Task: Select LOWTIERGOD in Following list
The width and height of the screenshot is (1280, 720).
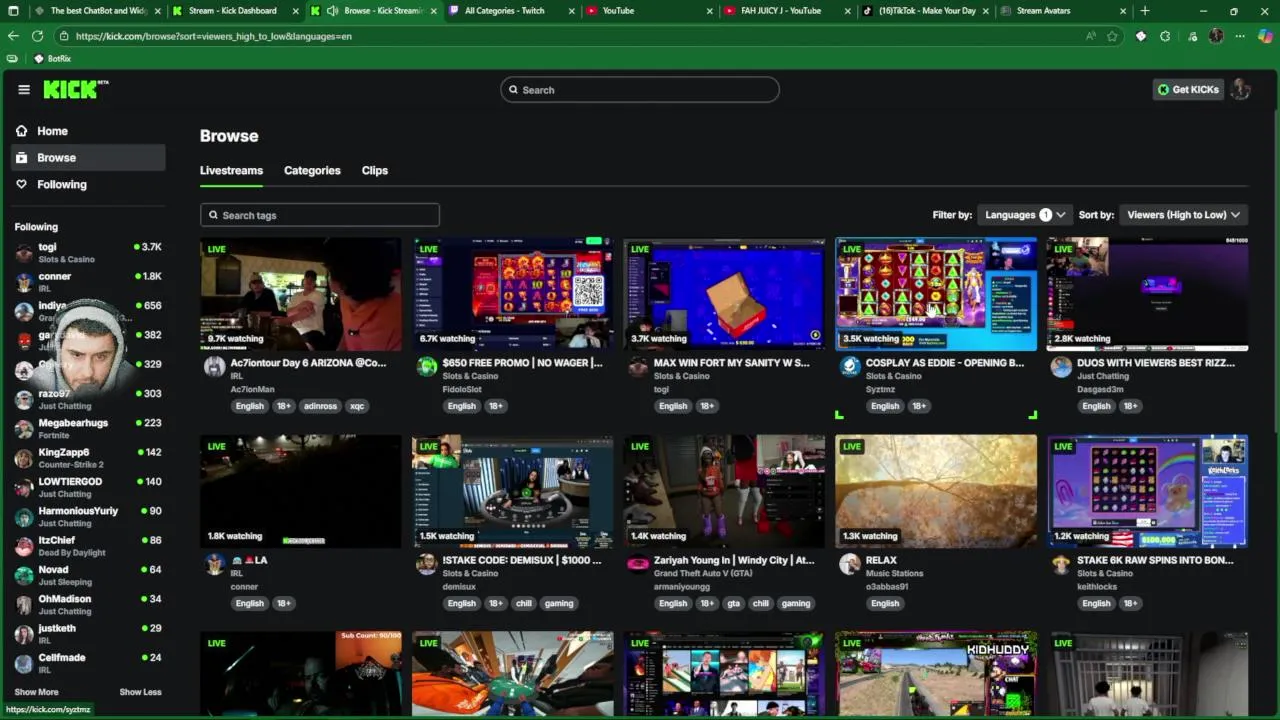Action: click(88, 487)
